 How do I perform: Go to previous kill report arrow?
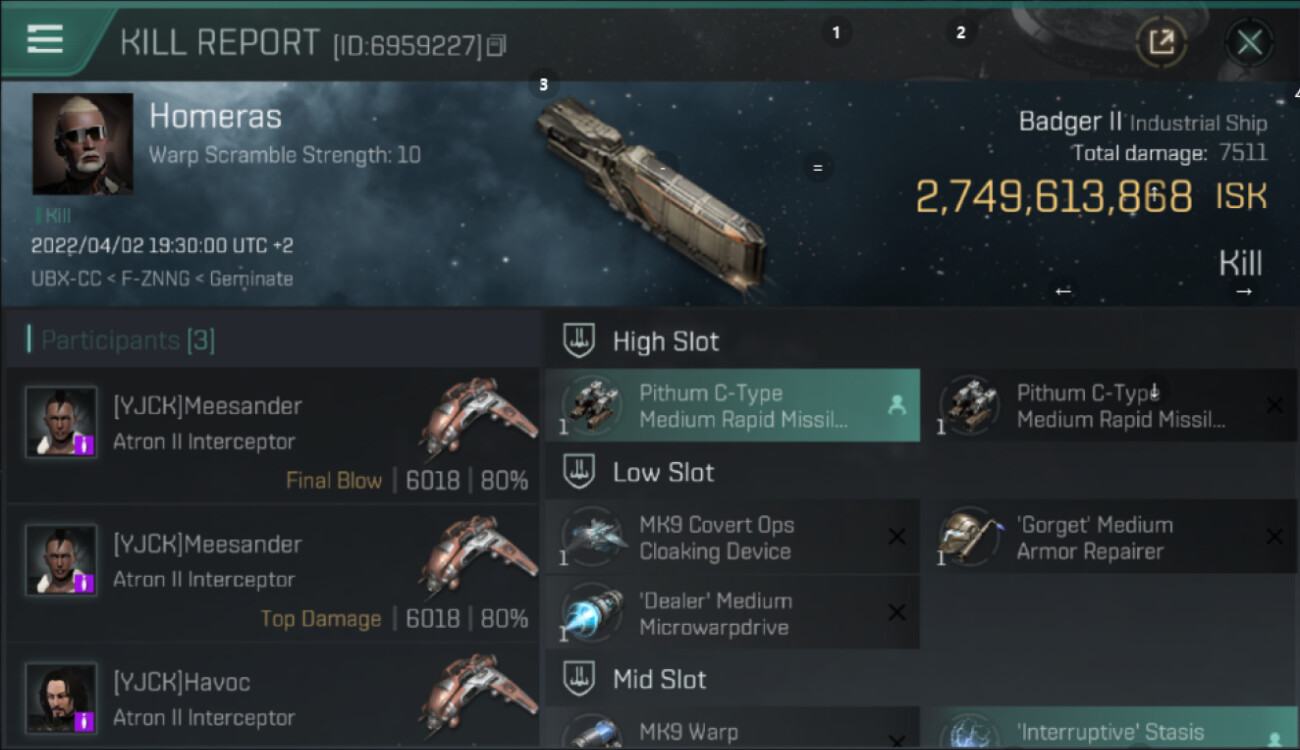pyautogui.click(x=1063, y=291)
